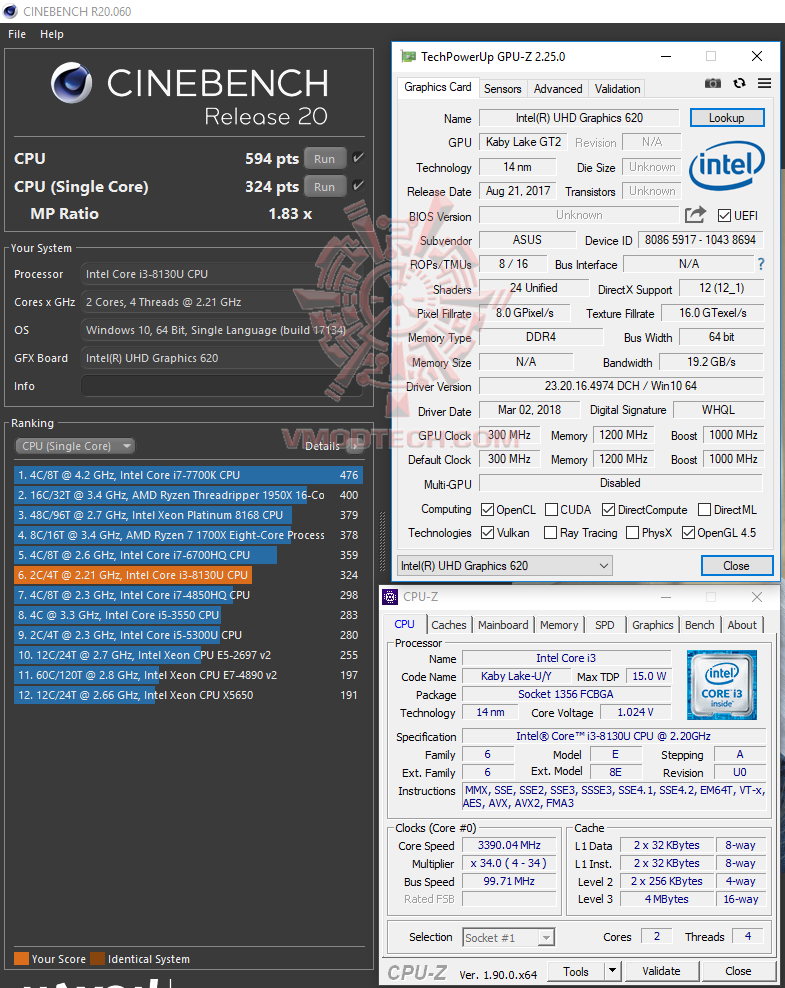Click the GPU-Z refresh icon
785x988 pixels.
(x=740, y=83)
